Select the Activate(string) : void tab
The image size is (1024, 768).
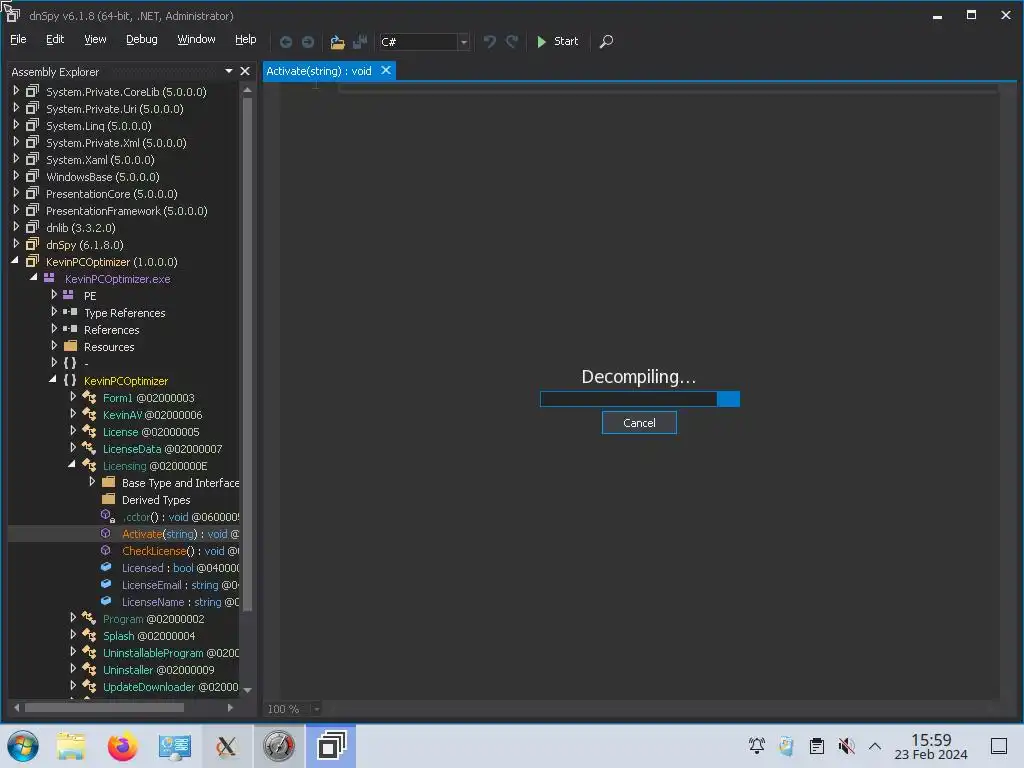(x=319, y=71)
